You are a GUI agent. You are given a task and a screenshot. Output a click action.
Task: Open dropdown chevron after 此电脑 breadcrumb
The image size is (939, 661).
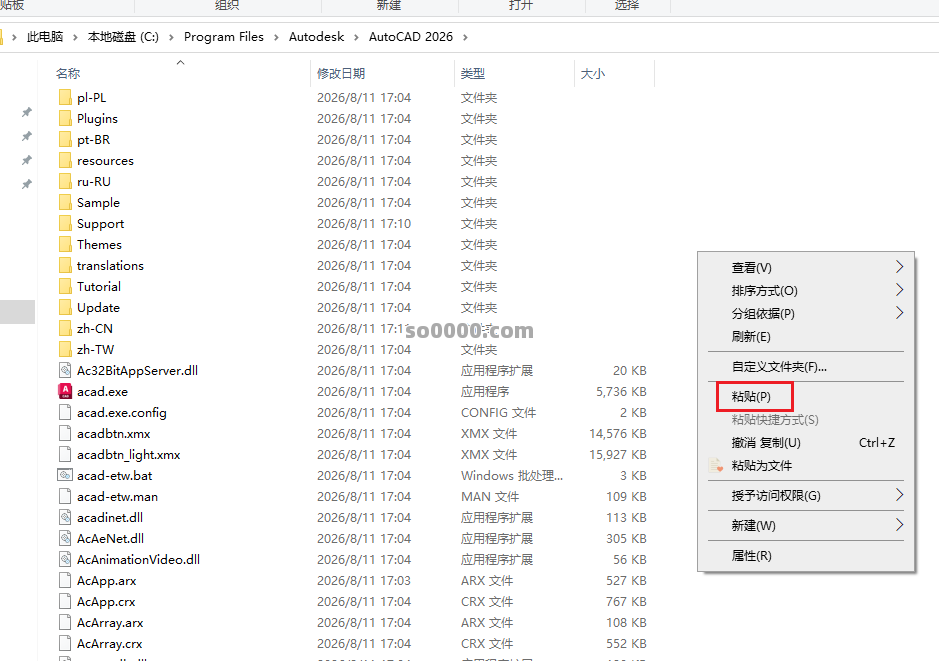(x=75, y=37)
